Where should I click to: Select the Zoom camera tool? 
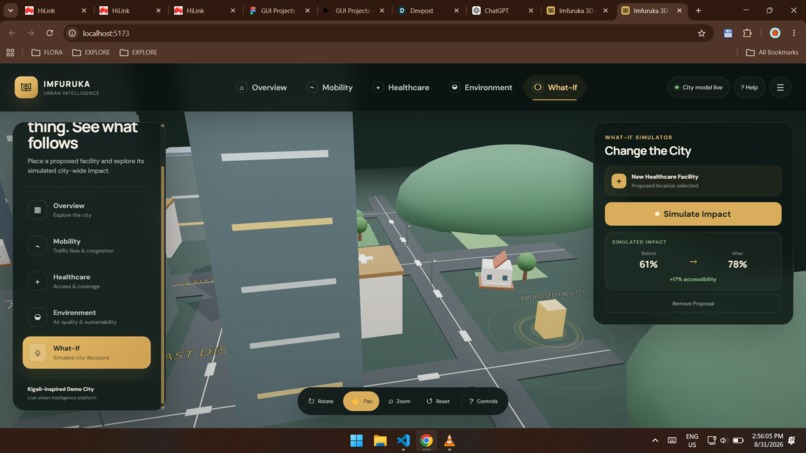(399, 401)
